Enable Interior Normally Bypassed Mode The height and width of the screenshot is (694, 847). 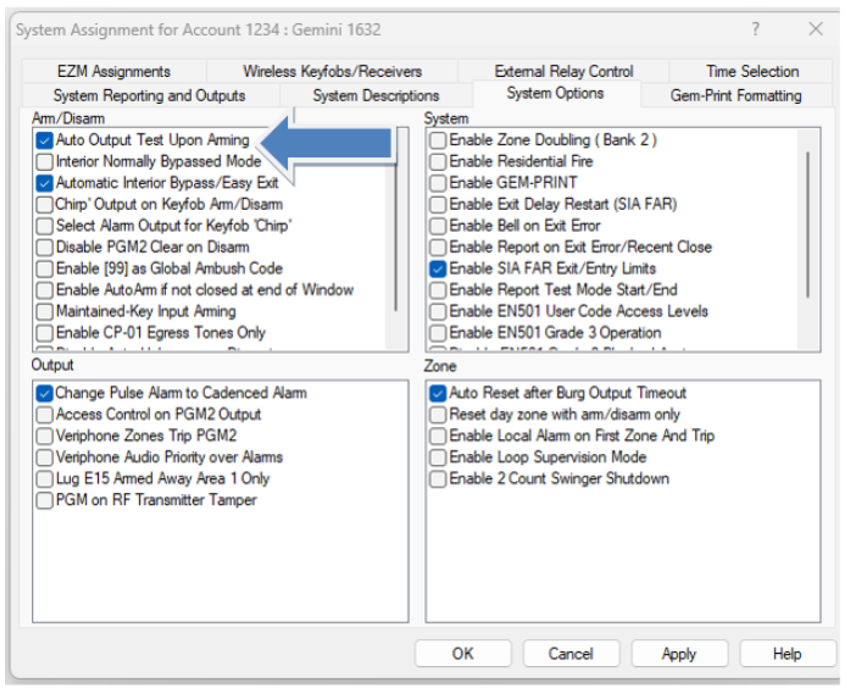click(44, 162)
